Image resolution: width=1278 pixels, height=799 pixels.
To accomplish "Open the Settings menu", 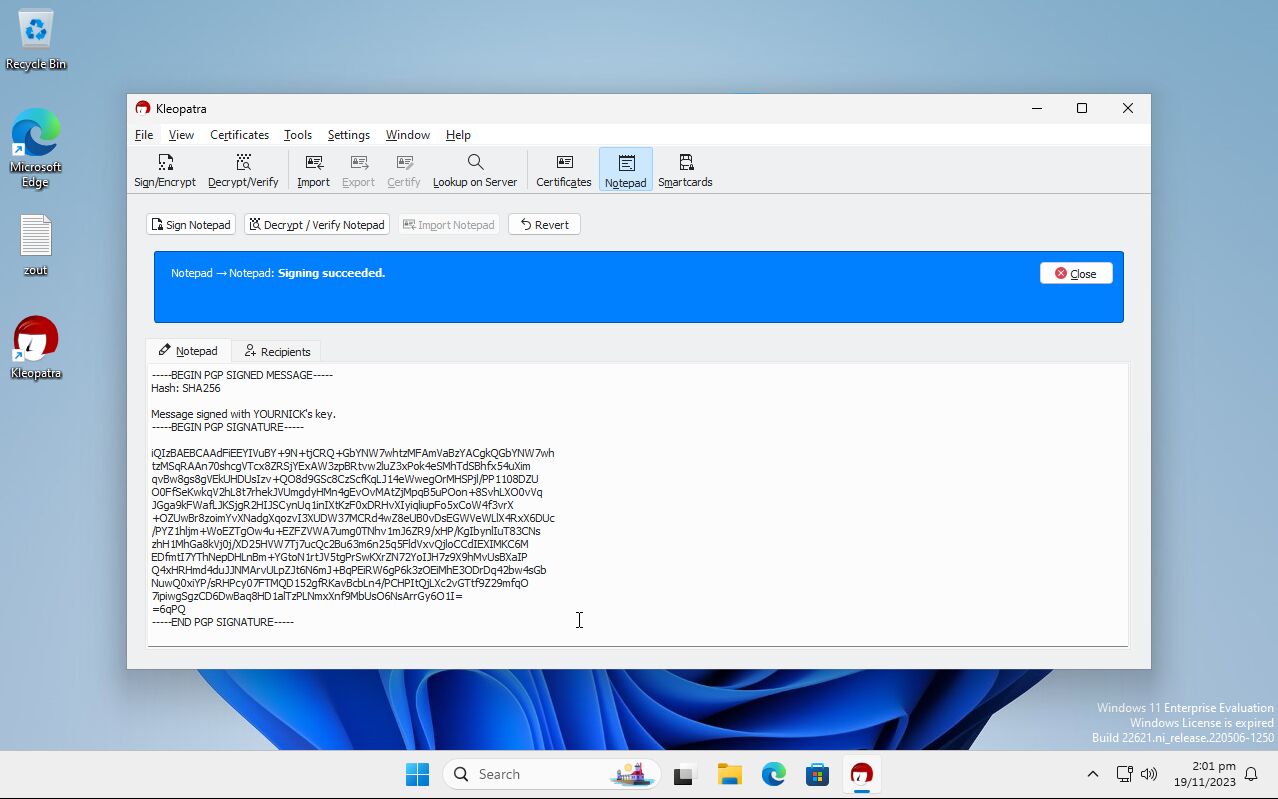I will tap(348, 135).
